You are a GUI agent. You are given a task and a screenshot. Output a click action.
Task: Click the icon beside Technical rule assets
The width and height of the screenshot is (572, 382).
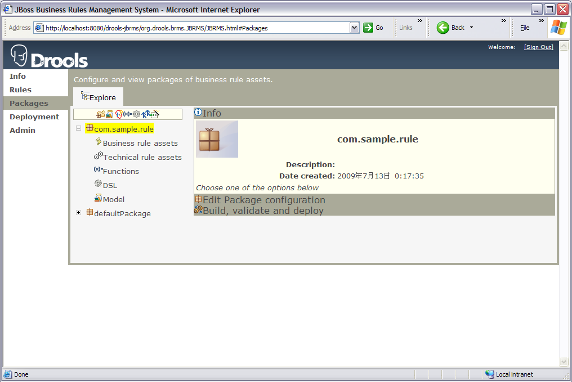[98, 156]
